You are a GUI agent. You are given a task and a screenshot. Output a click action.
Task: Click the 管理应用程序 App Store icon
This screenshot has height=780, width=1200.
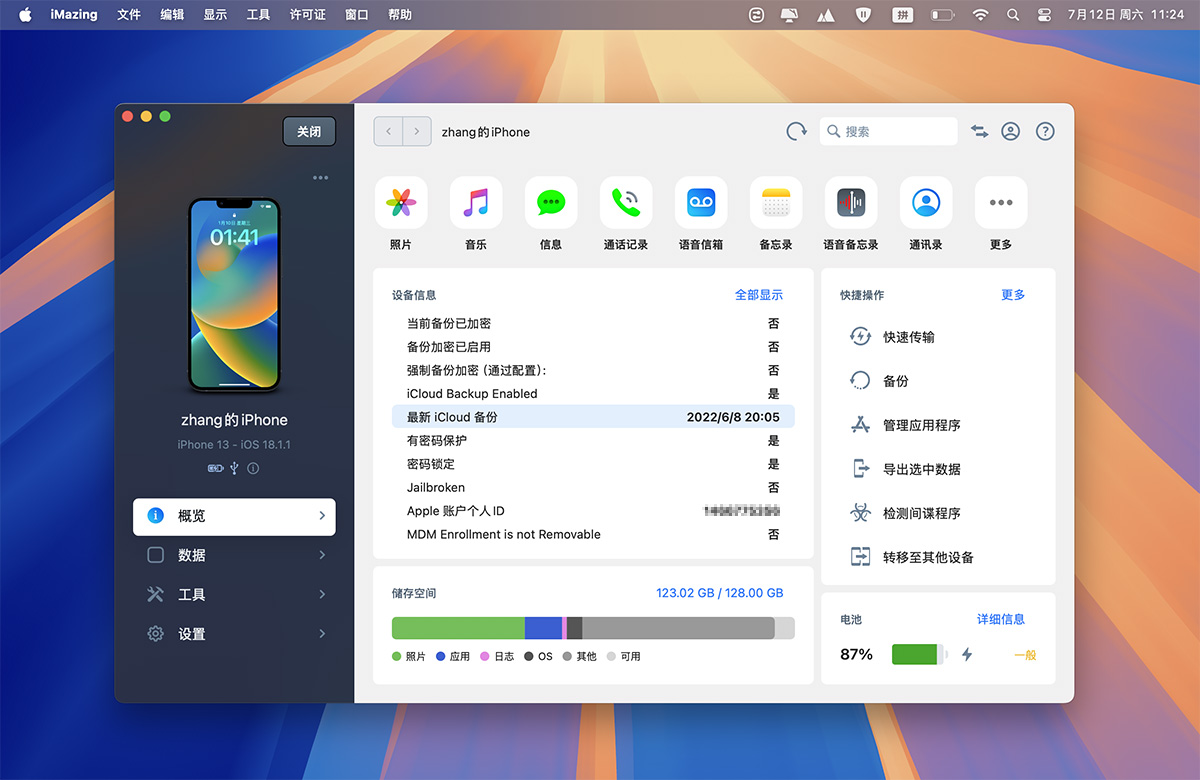[x=860, y=425]
